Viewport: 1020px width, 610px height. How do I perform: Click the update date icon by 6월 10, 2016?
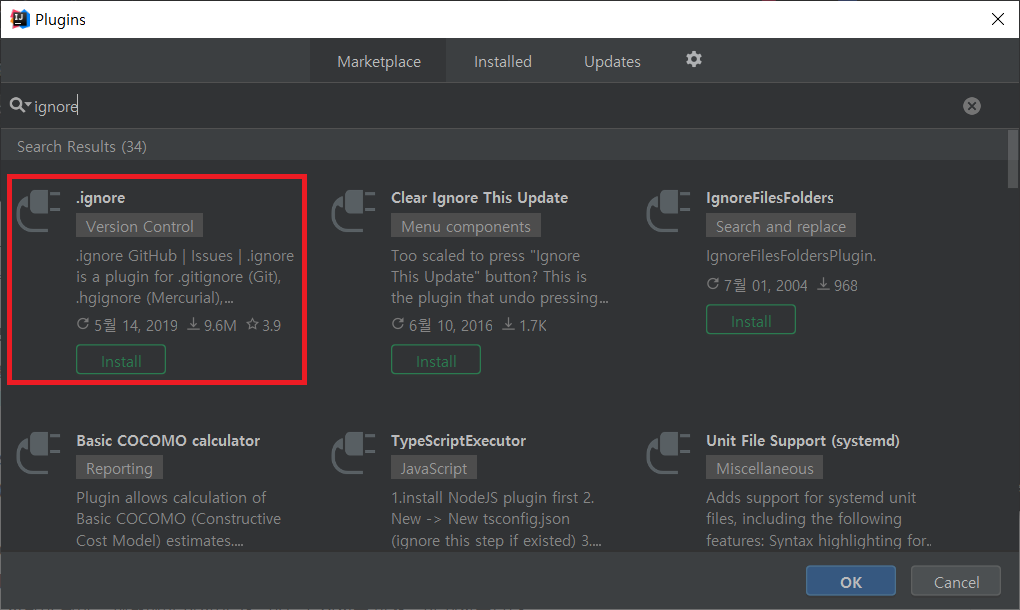click(x=397, y=324)
